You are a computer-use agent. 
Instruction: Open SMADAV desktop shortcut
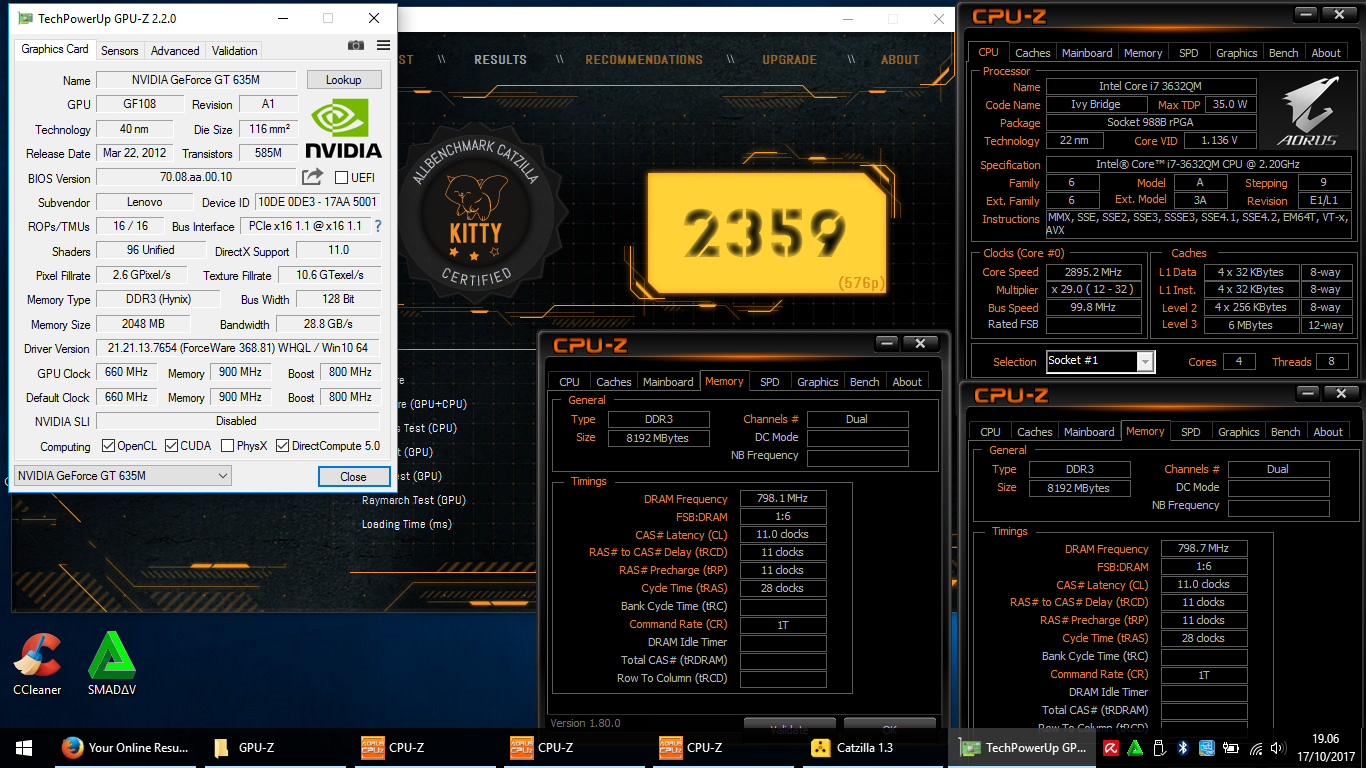point(112,664)
